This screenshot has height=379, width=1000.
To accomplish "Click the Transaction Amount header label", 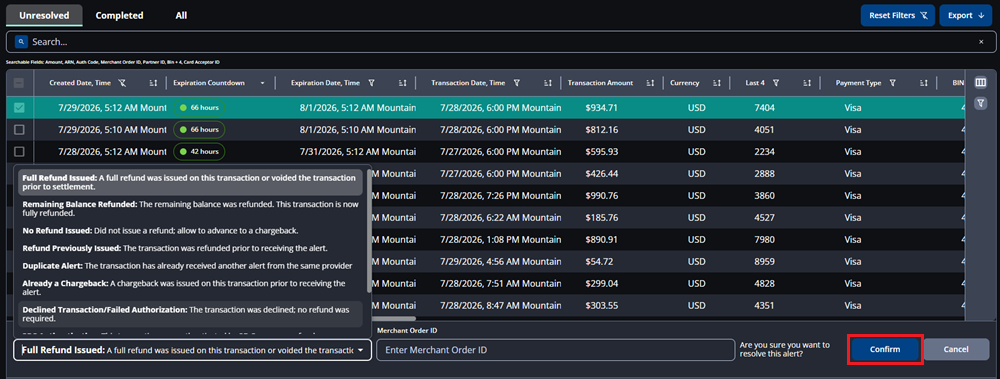I will (x=600, y=83).
